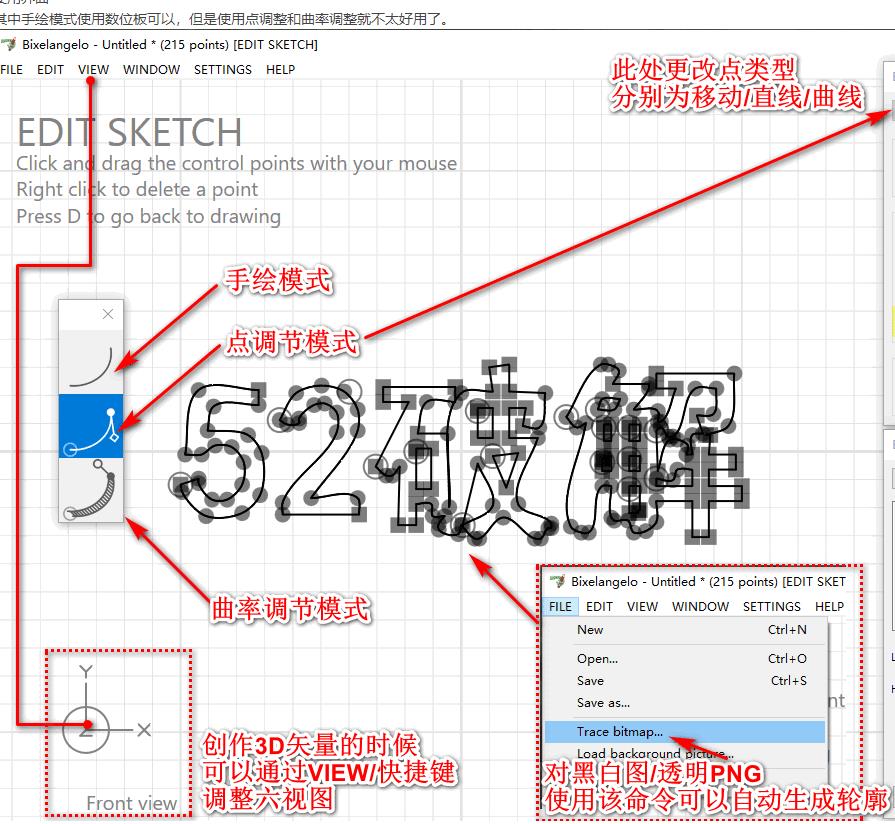Click the highlighted FILE tab in inset window
Screen dimensions: 895x824
[559, 606]
